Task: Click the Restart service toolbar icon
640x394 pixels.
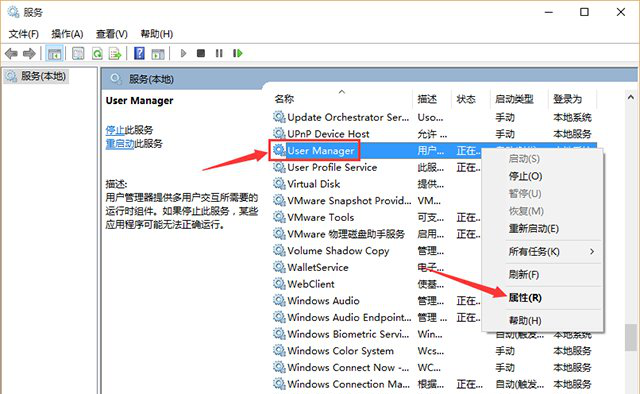Action: click(238, 53)
